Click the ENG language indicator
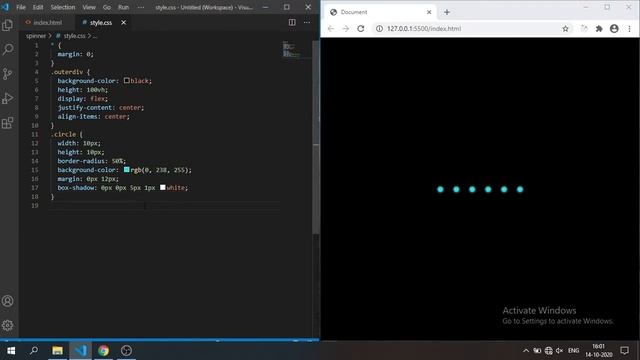The height and width of the screenshot is (360, 640). 573,351
